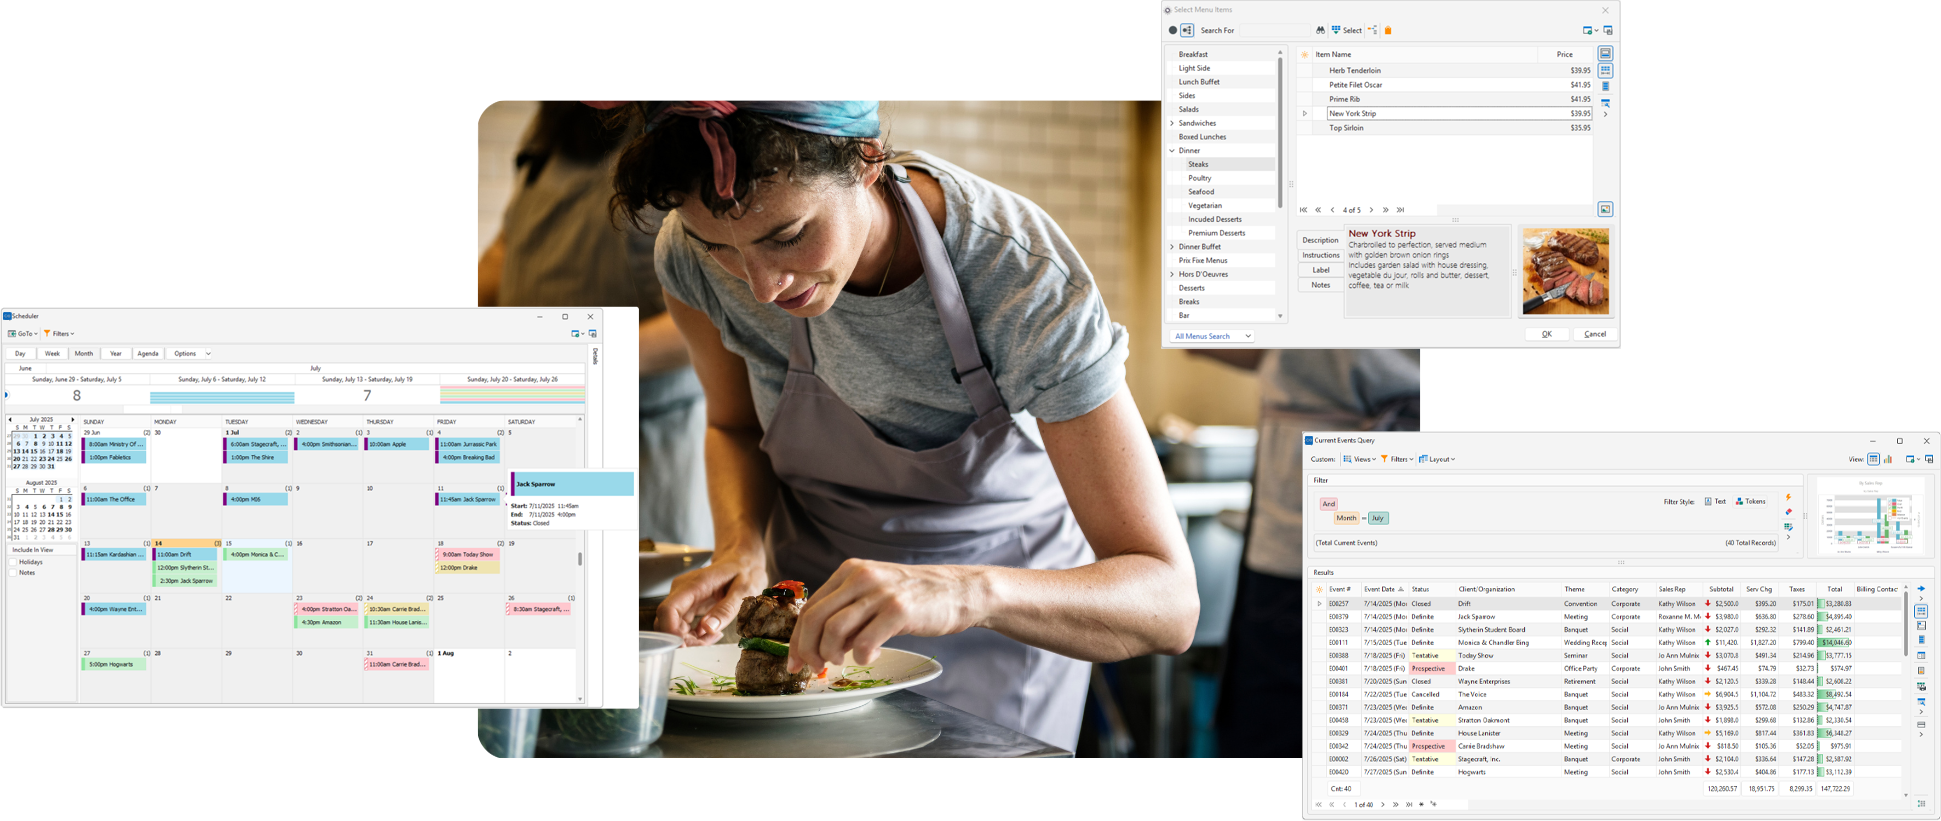Screen dimensions: 1941x821
Task: Enable the Holidays checkbox
Action: [x=14, y=562]
